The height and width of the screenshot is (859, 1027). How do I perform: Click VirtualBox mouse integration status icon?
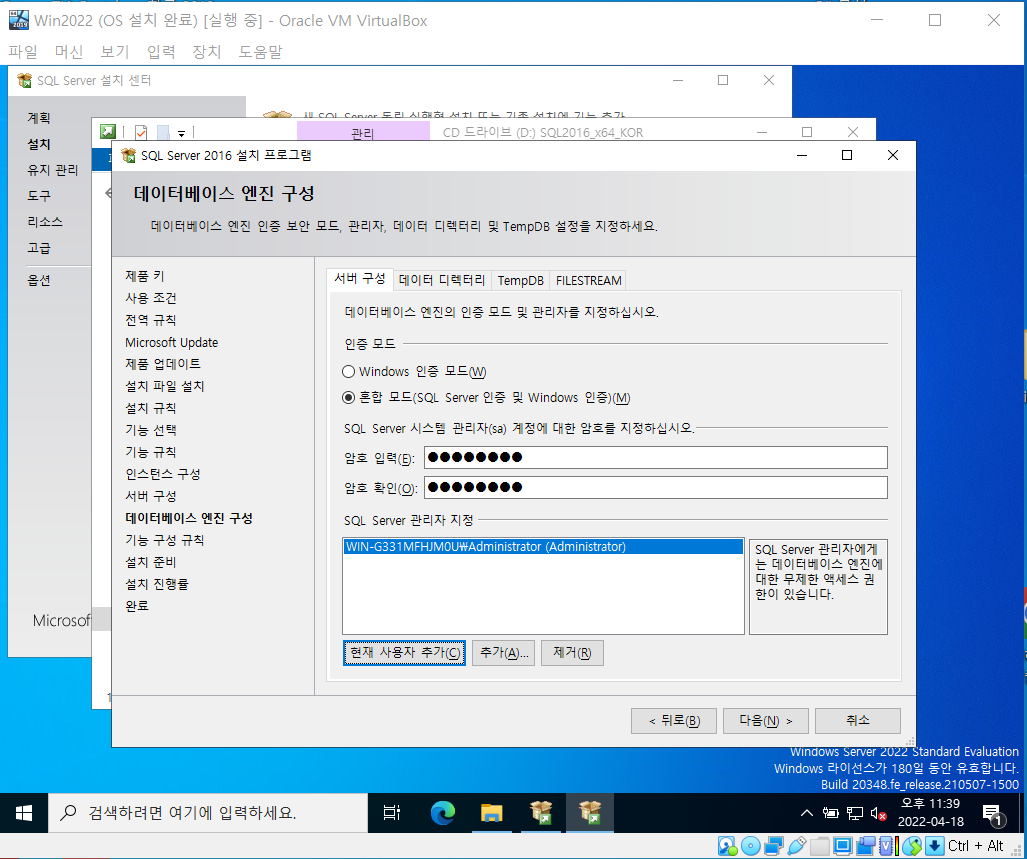tap(912, 845)
